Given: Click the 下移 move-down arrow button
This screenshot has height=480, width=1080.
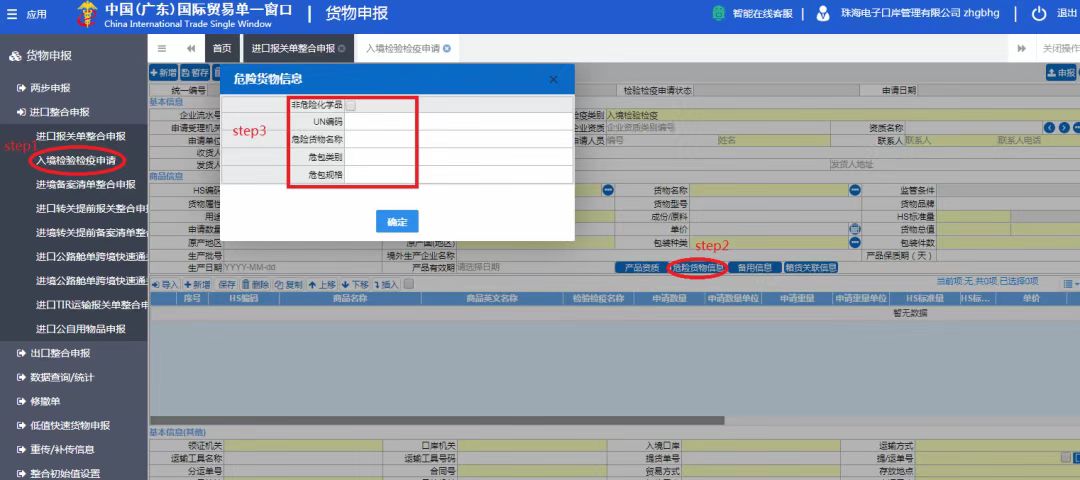Looking at the screenshot, I should pyautogui.click(x=355, y=284).
